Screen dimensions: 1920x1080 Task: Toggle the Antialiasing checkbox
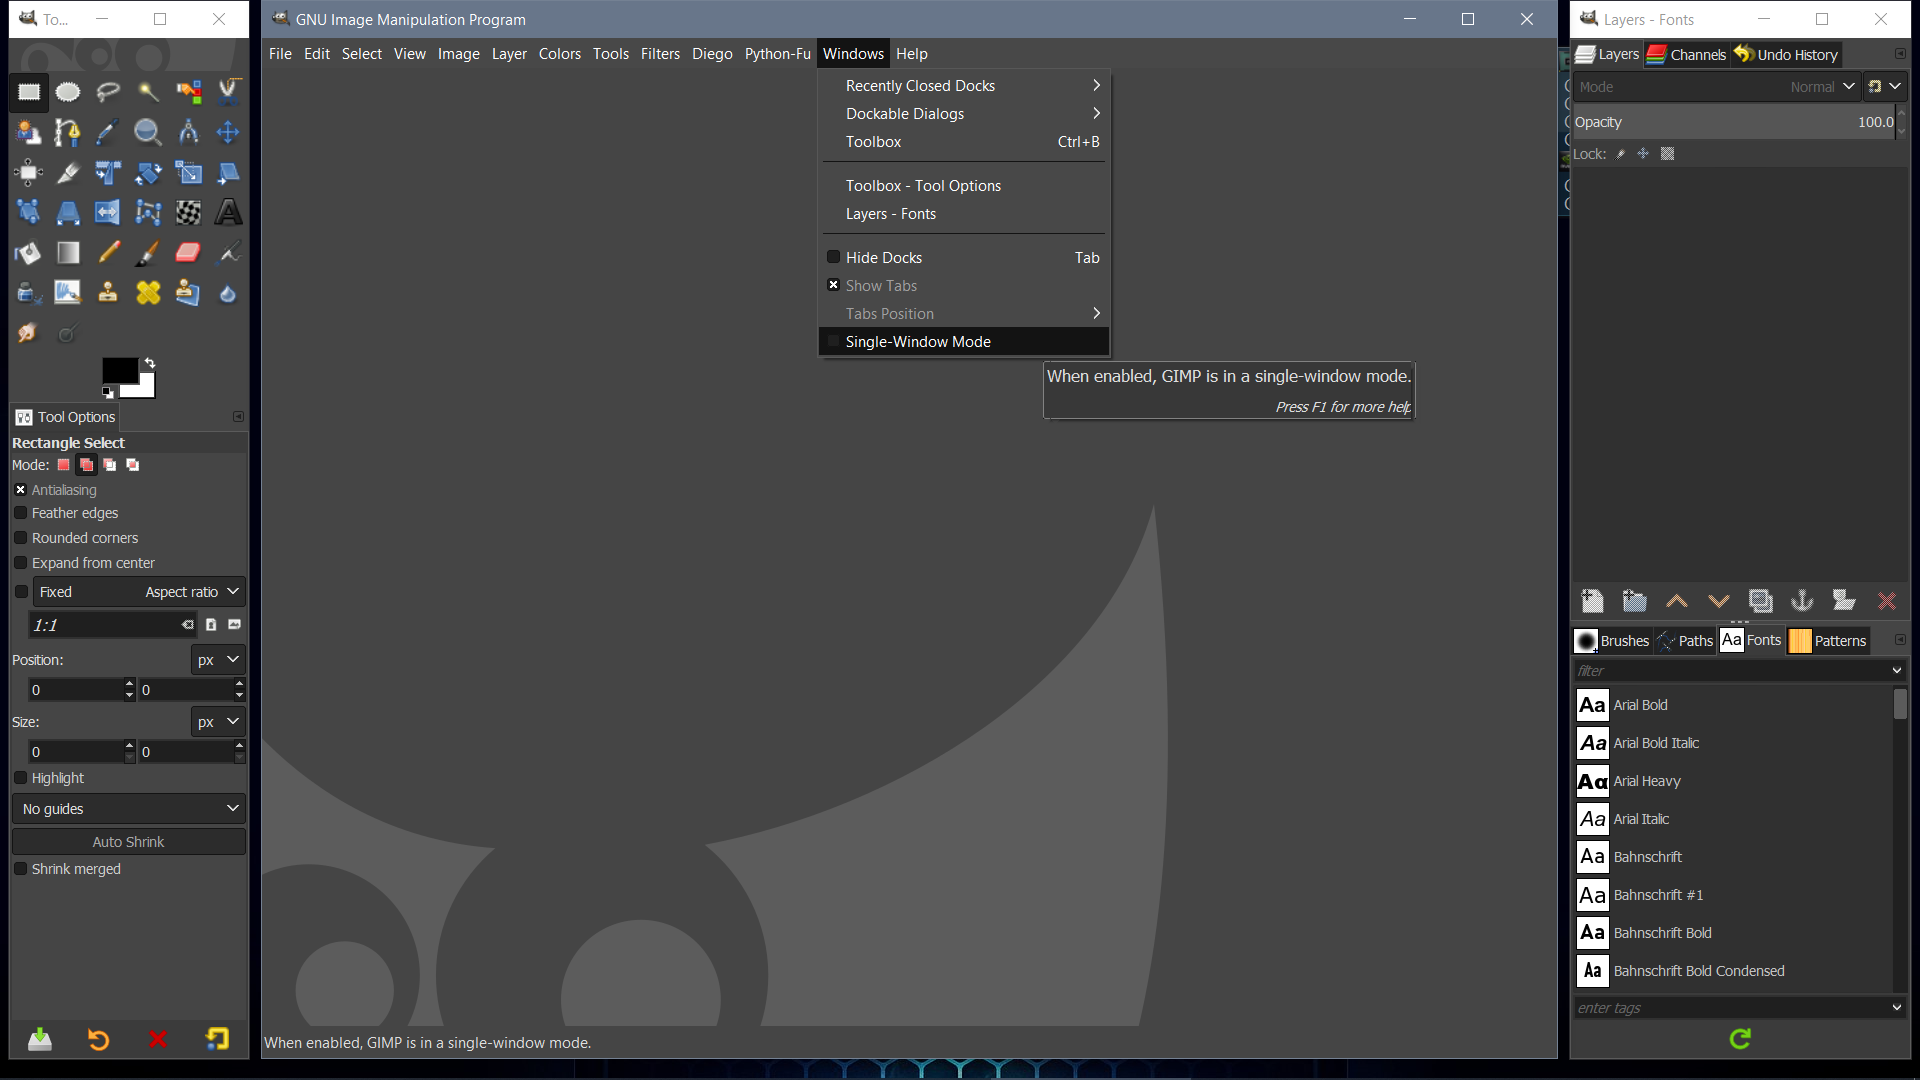(x=20, y=490)
